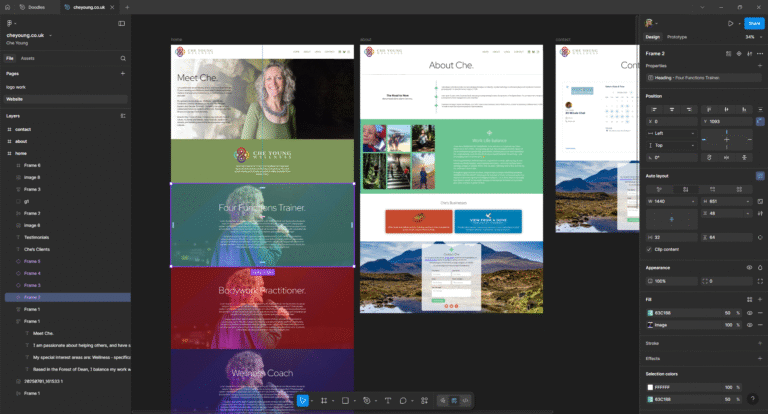The height and width of the screenshot is (414, 768).
Task: Align bottom icon in Position section
Action: pyautogui.click(x=744, y=109)
